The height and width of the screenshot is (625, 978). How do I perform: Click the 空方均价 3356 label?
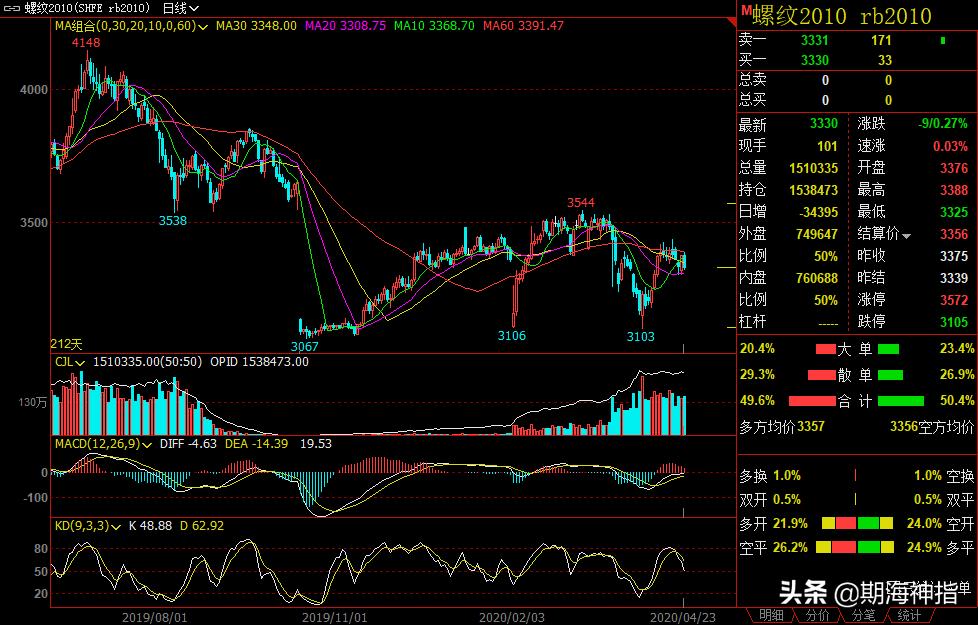coord(931,427)
